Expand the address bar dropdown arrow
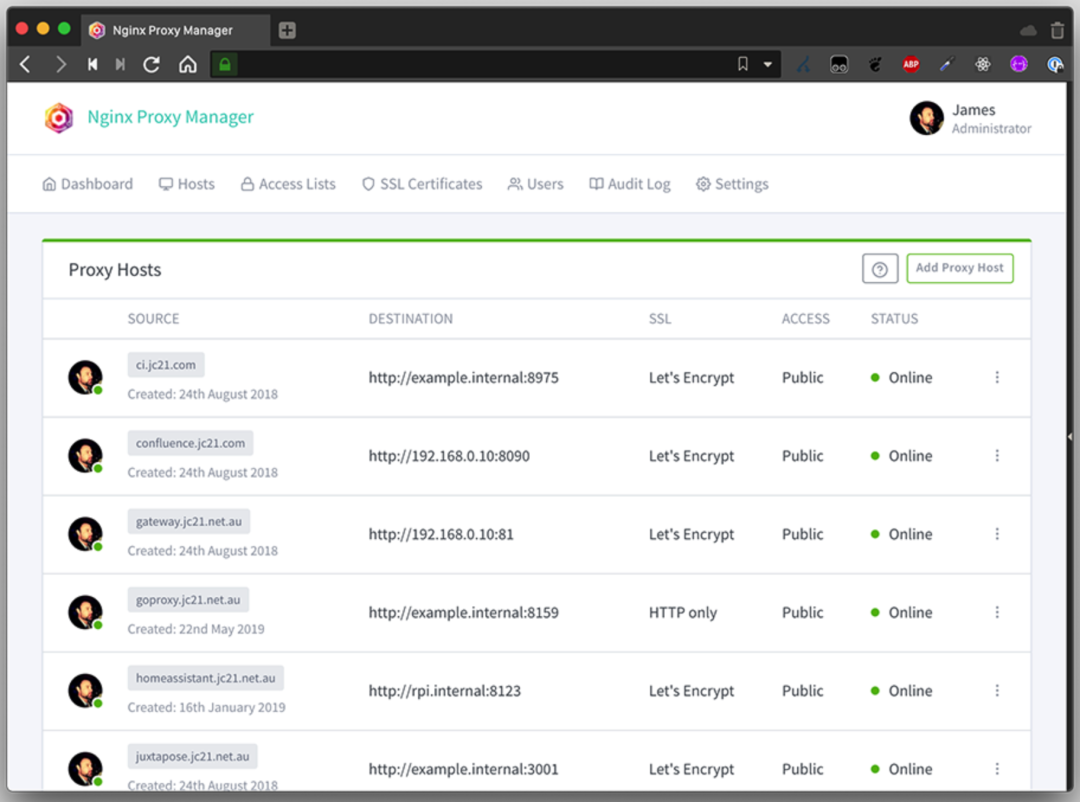 [x=768, y=64]
